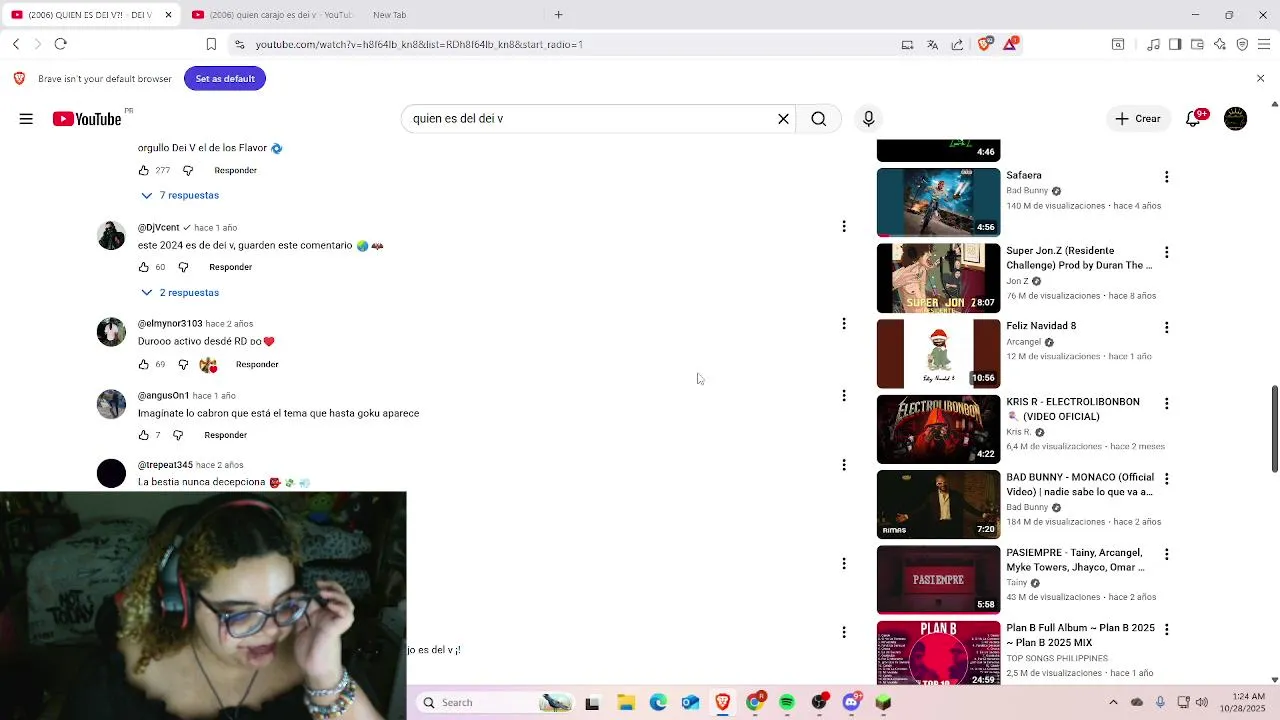Viewport: 1280px width, 720px height.
Task: Open Discord from the taskbar
Action: coord(852,703)
